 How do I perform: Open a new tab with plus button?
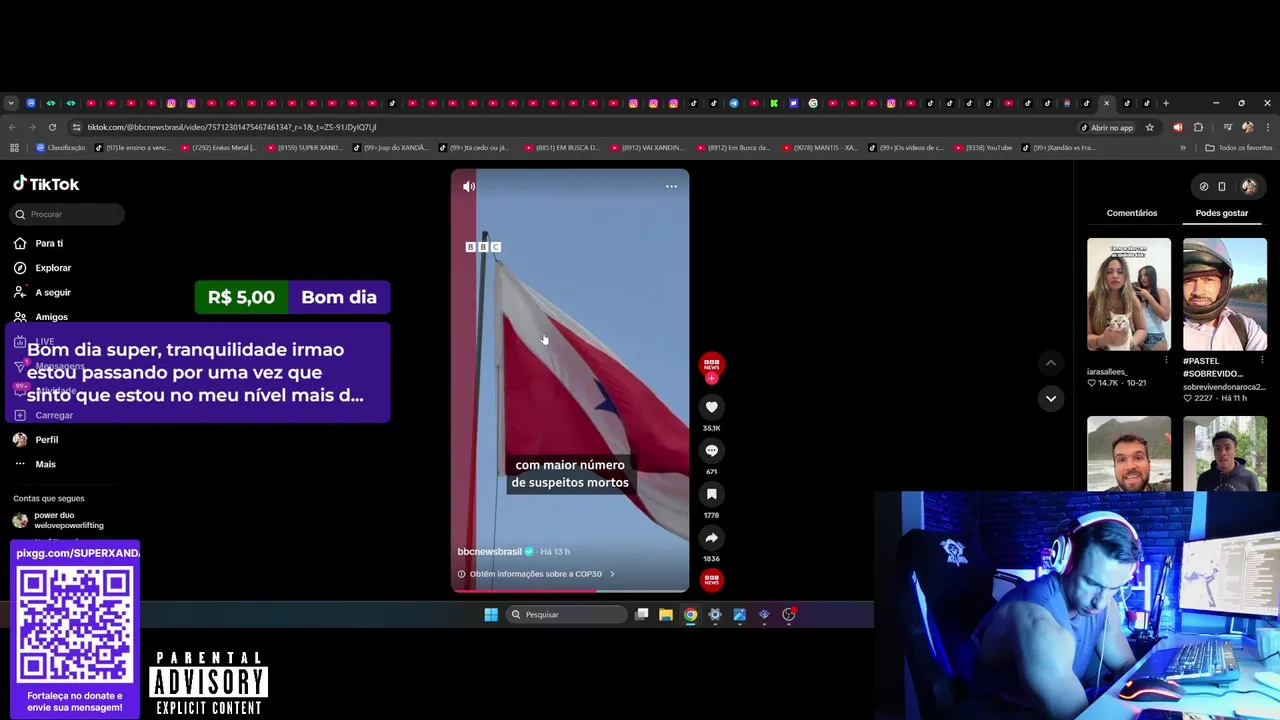coord(1165,103)
